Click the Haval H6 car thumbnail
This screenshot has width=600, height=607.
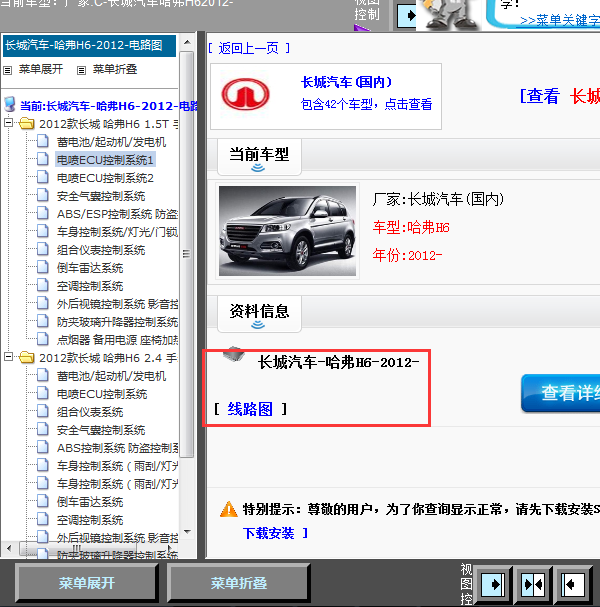(287, 231)
